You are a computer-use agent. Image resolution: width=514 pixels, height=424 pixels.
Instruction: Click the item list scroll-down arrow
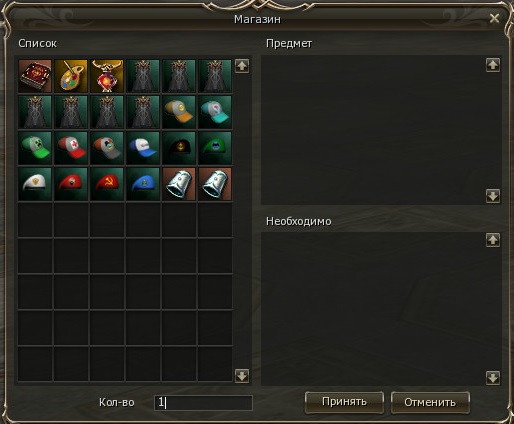click(x=242, y=376)
